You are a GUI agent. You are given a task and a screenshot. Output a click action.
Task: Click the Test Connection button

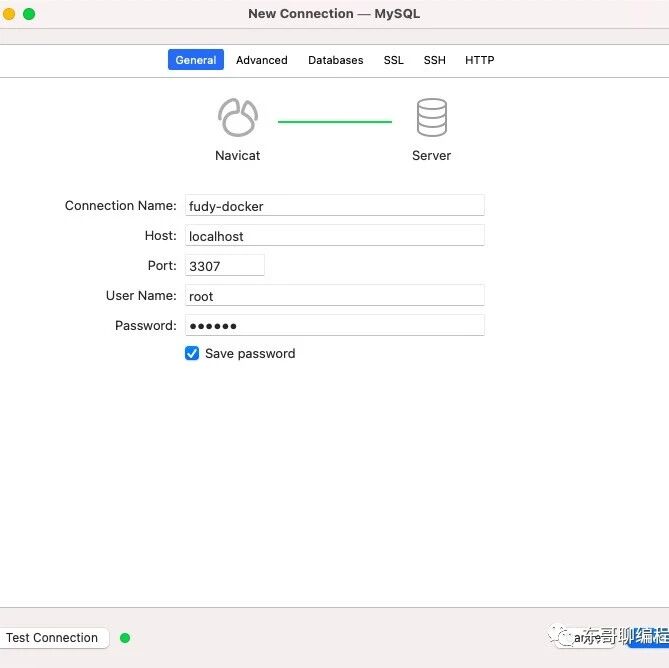(52, 638)
